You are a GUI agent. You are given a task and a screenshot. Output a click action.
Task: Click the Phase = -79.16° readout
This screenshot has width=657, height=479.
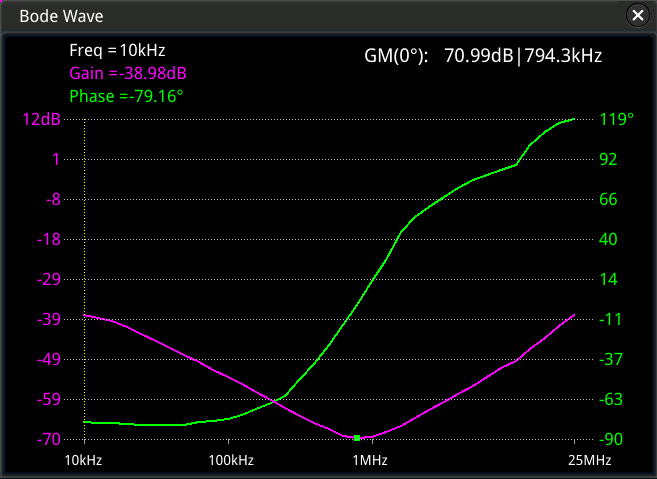tap(126, 96)
